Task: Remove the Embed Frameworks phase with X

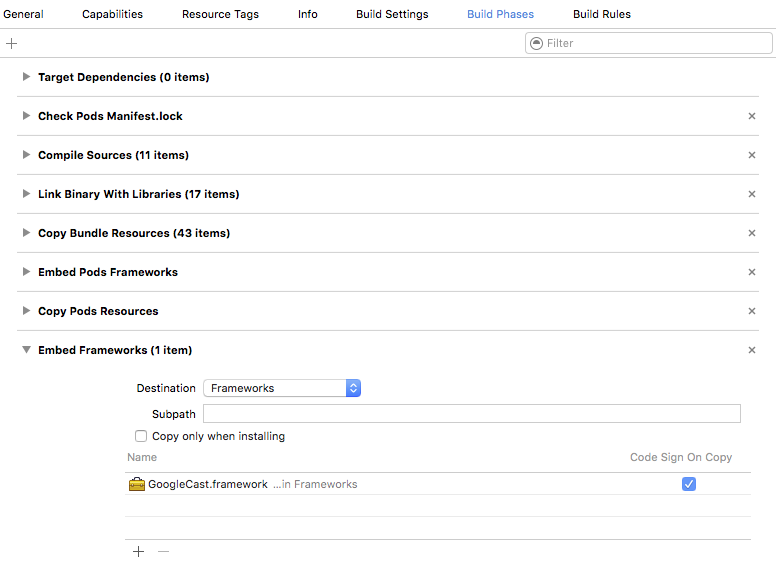Action: 752,350
